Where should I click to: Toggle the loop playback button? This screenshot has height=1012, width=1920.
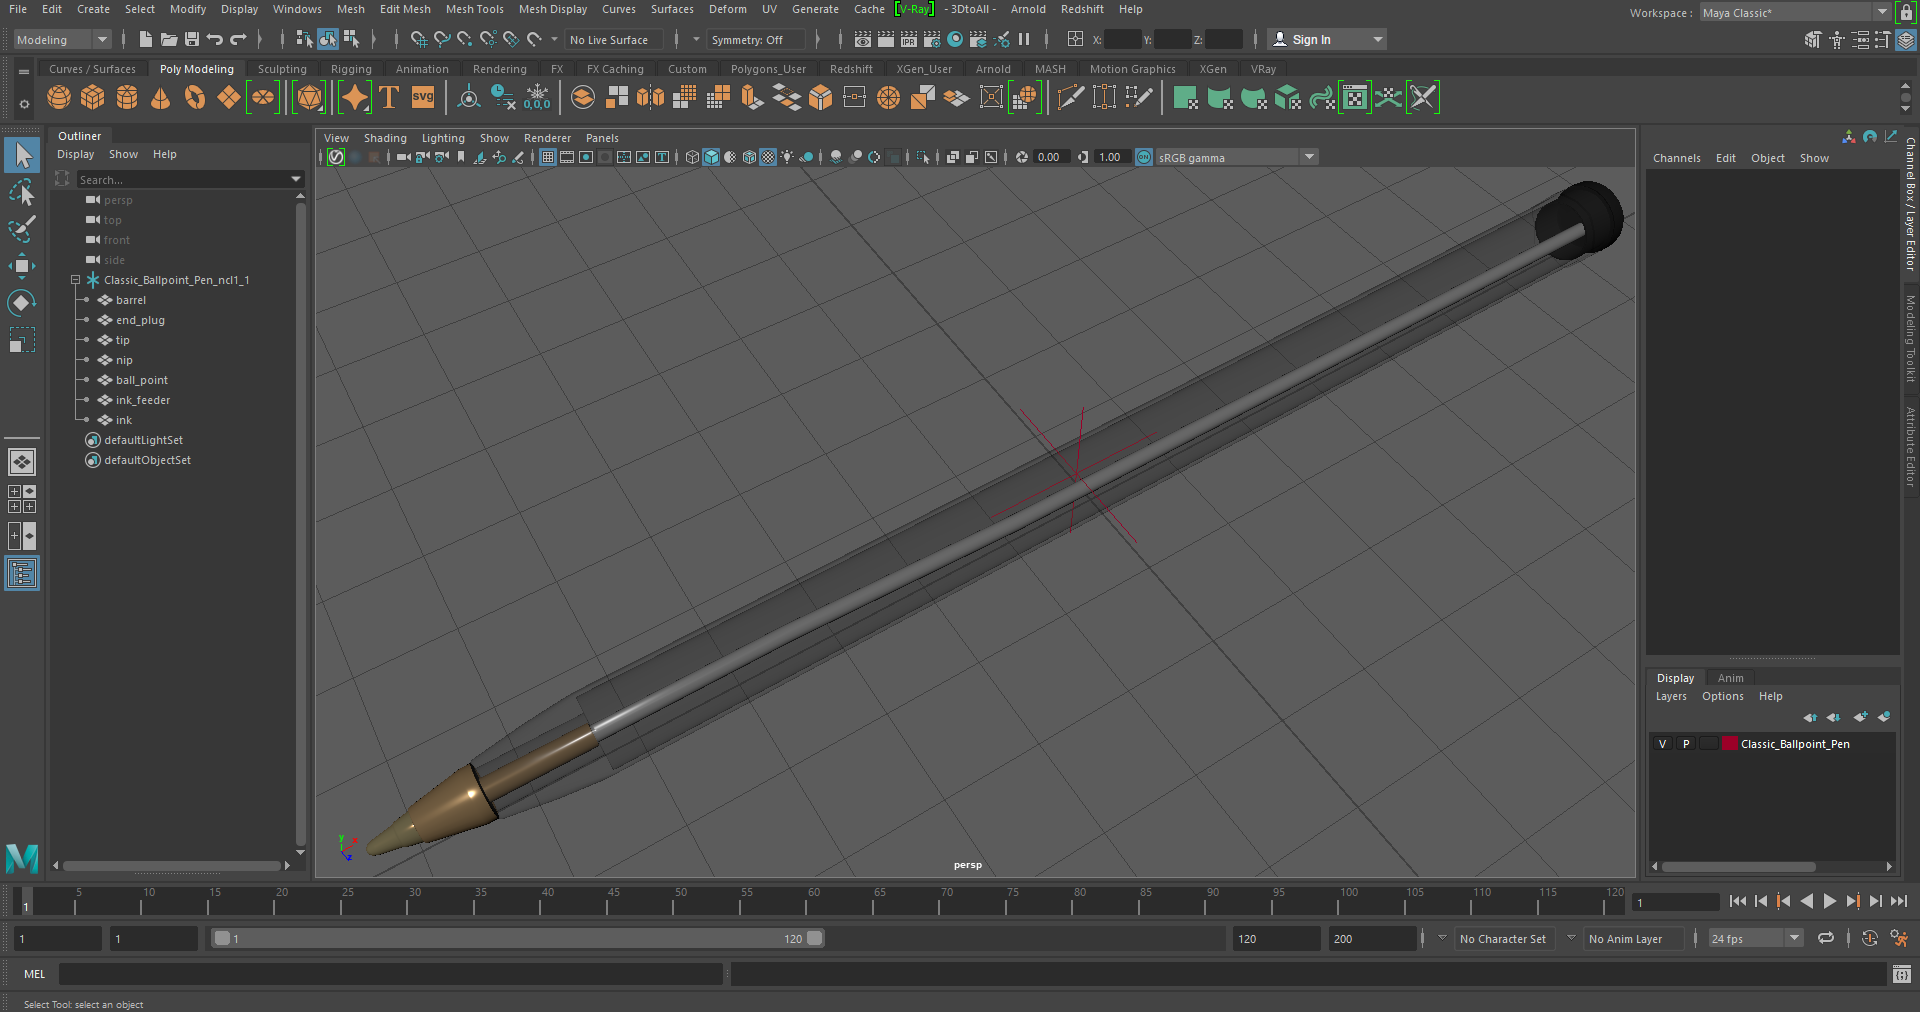[1826, 938]
